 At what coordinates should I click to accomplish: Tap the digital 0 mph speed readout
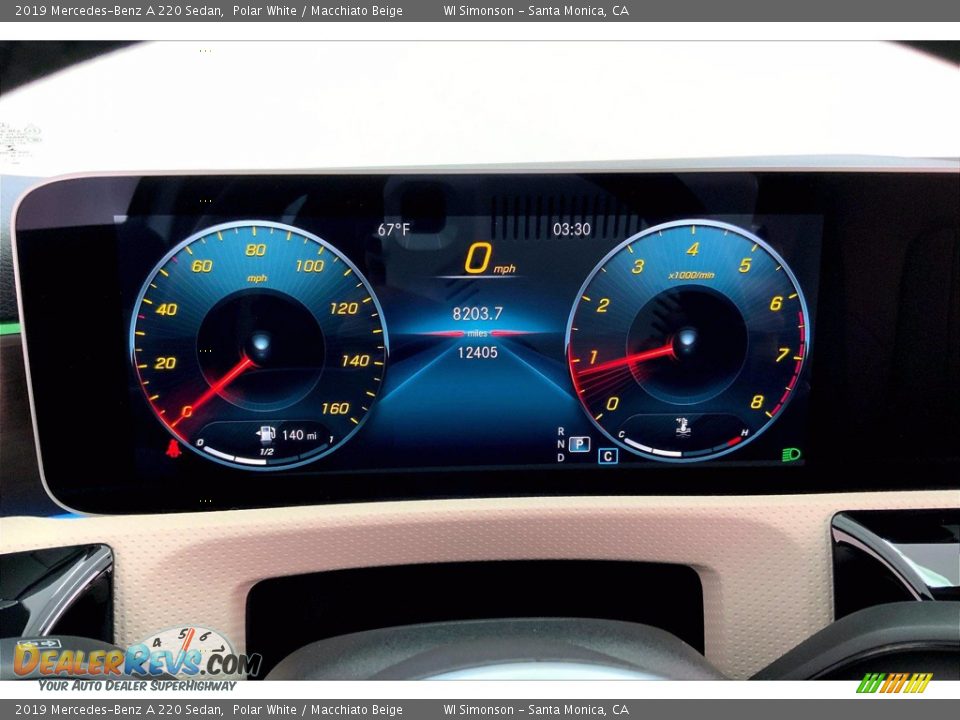tap(490, 258)
